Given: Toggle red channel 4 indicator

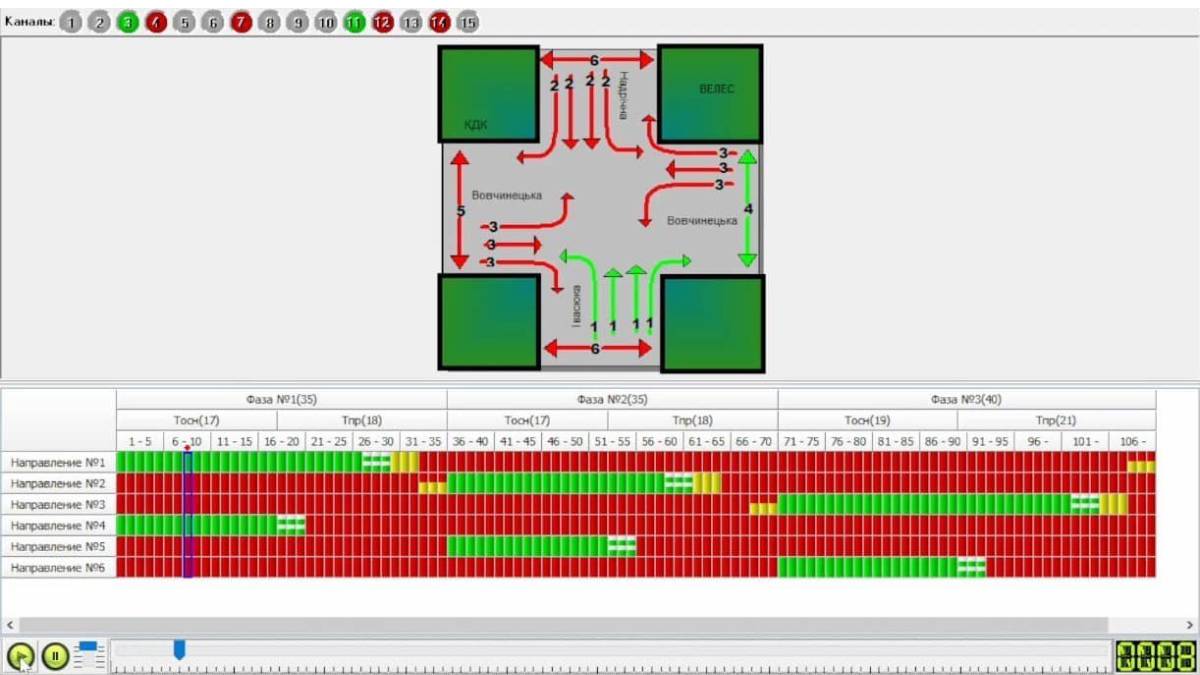Looking at the screenshot, I should (155, 22).
